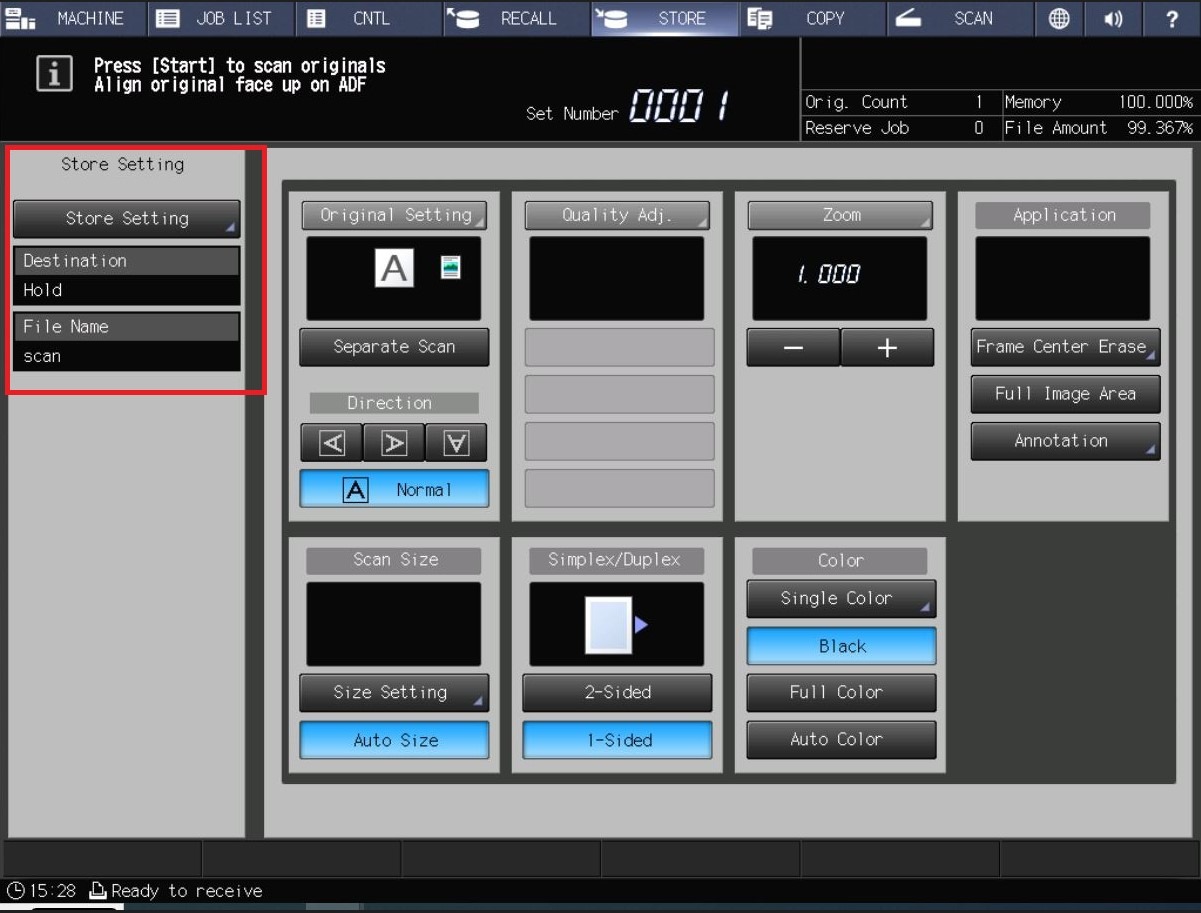This screenshot has width=1201, height=913.
Task: Toggle Auto Size scan option
Action: 394,740
